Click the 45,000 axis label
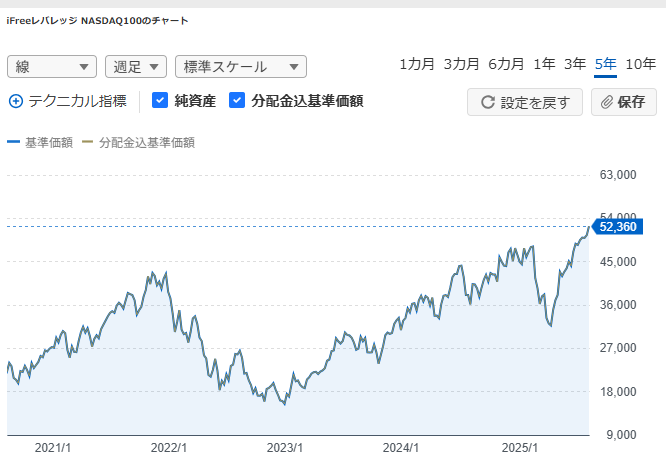Image resolution: width=666 pixels, height=458 pixels. [618, 262]
